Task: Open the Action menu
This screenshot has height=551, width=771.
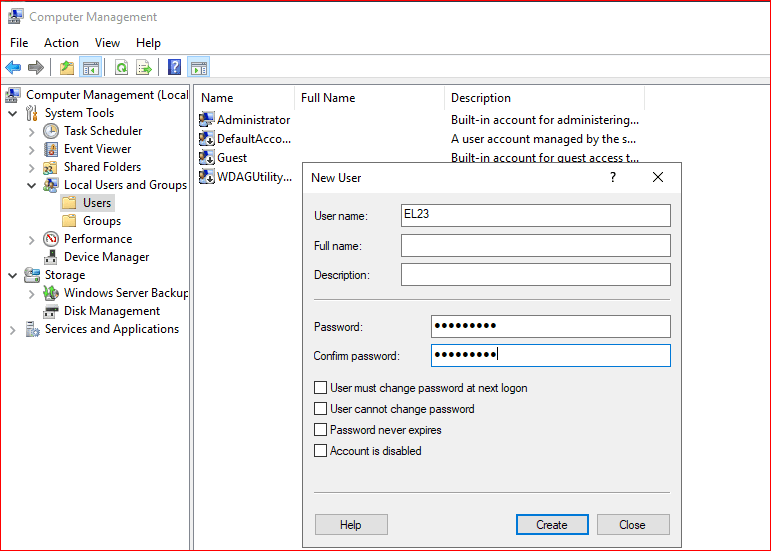Action: 61,43
